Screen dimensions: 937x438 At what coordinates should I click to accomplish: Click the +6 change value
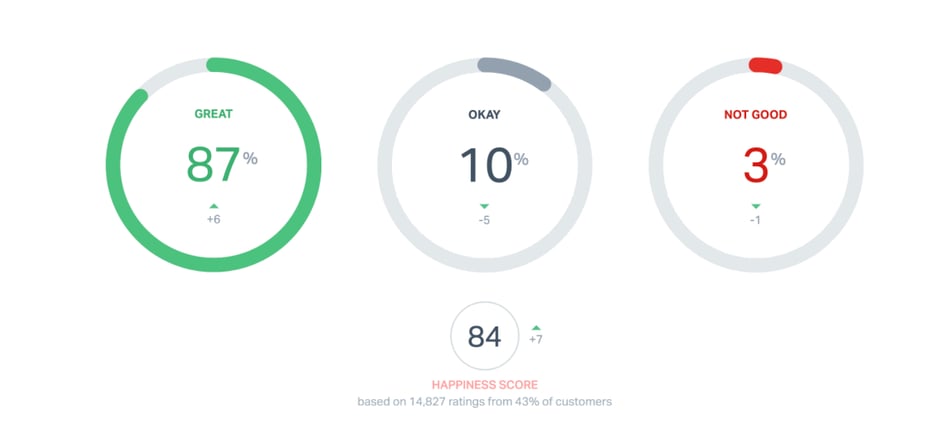(x=213, y=220)
